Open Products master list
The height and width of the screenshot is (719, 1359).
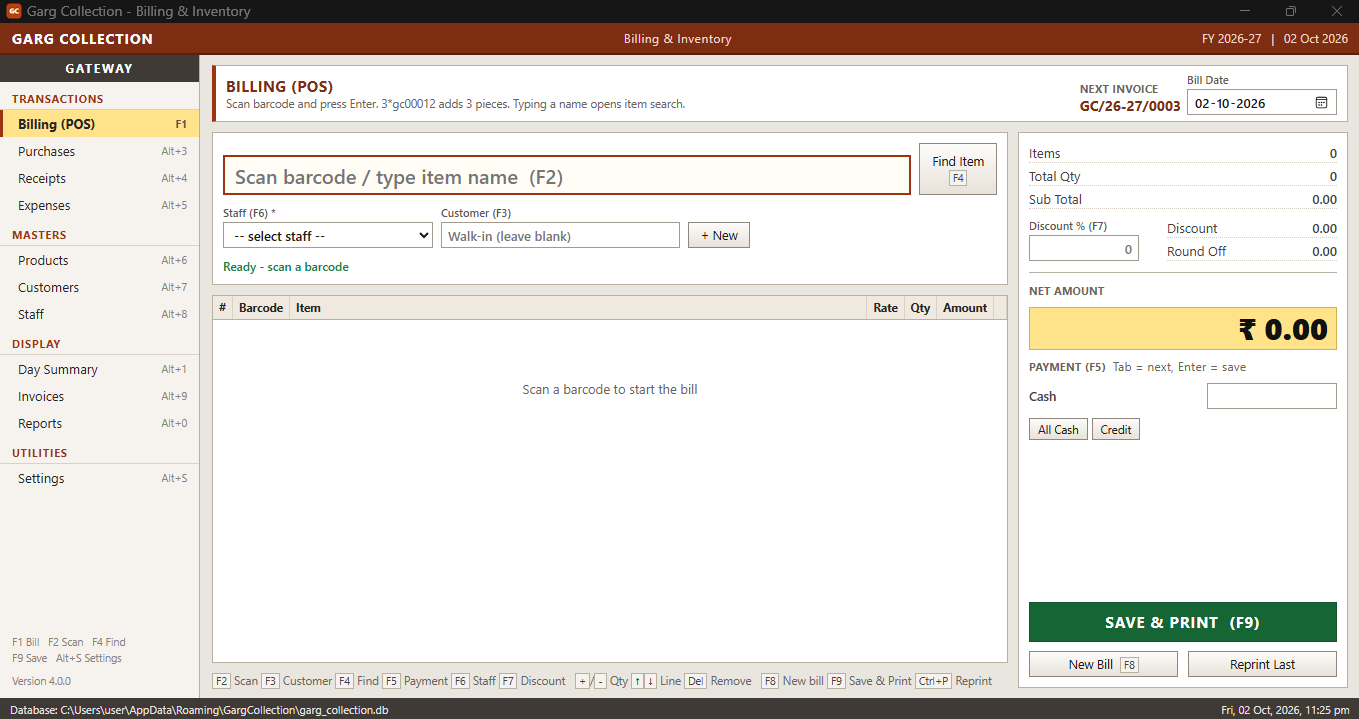pos(100,260)
